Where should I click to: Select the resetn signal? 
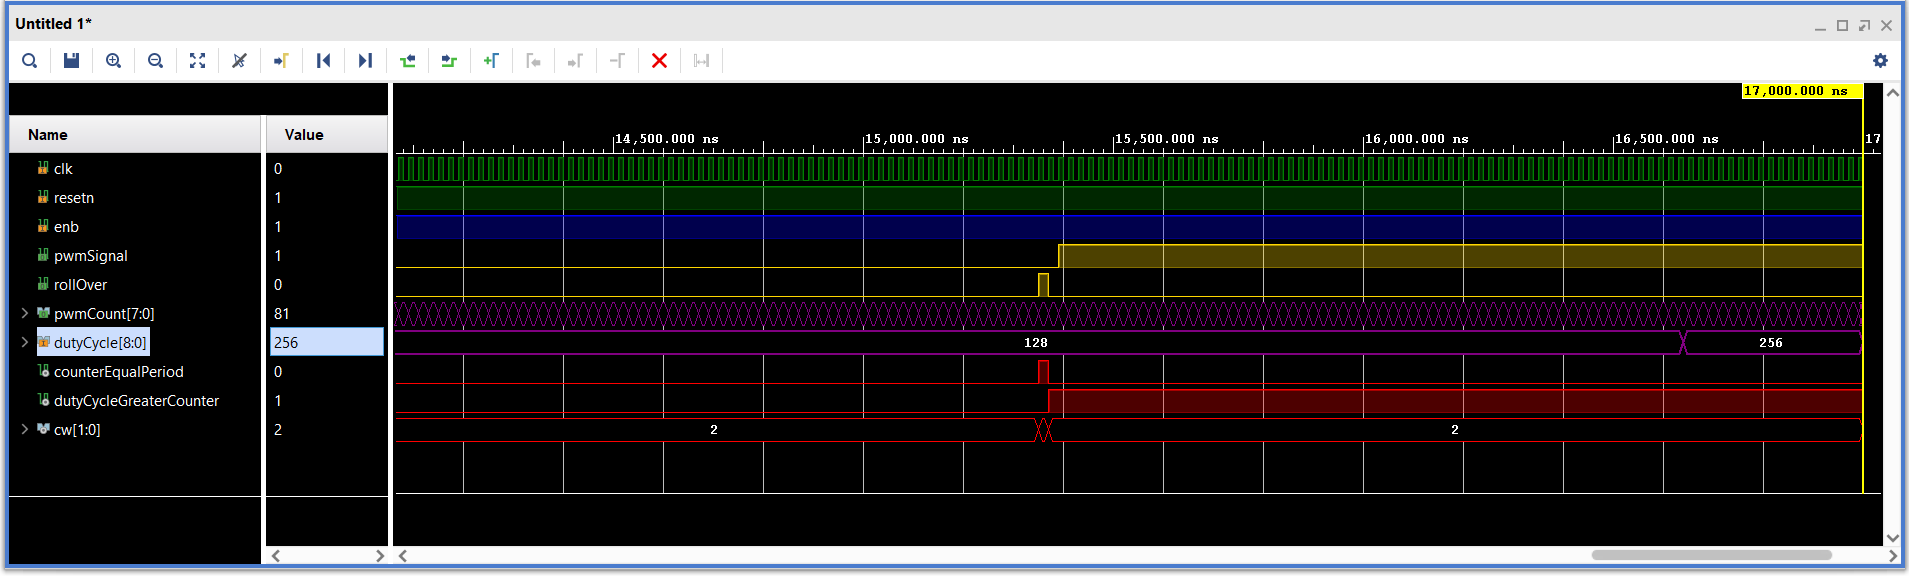point(74,198)
